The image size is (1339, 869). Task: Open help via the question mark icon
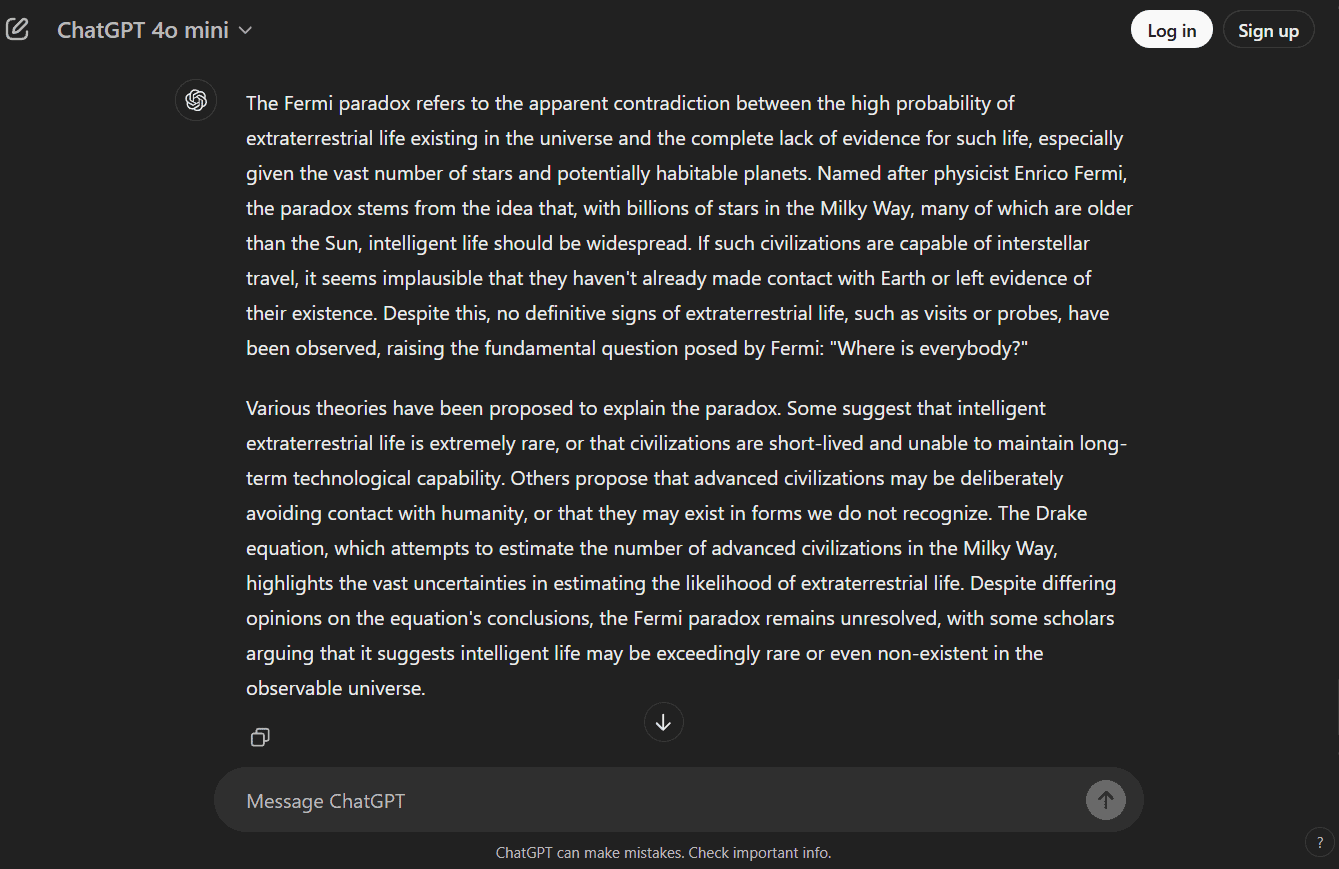pyautogui.click(x=1319, y=842)
